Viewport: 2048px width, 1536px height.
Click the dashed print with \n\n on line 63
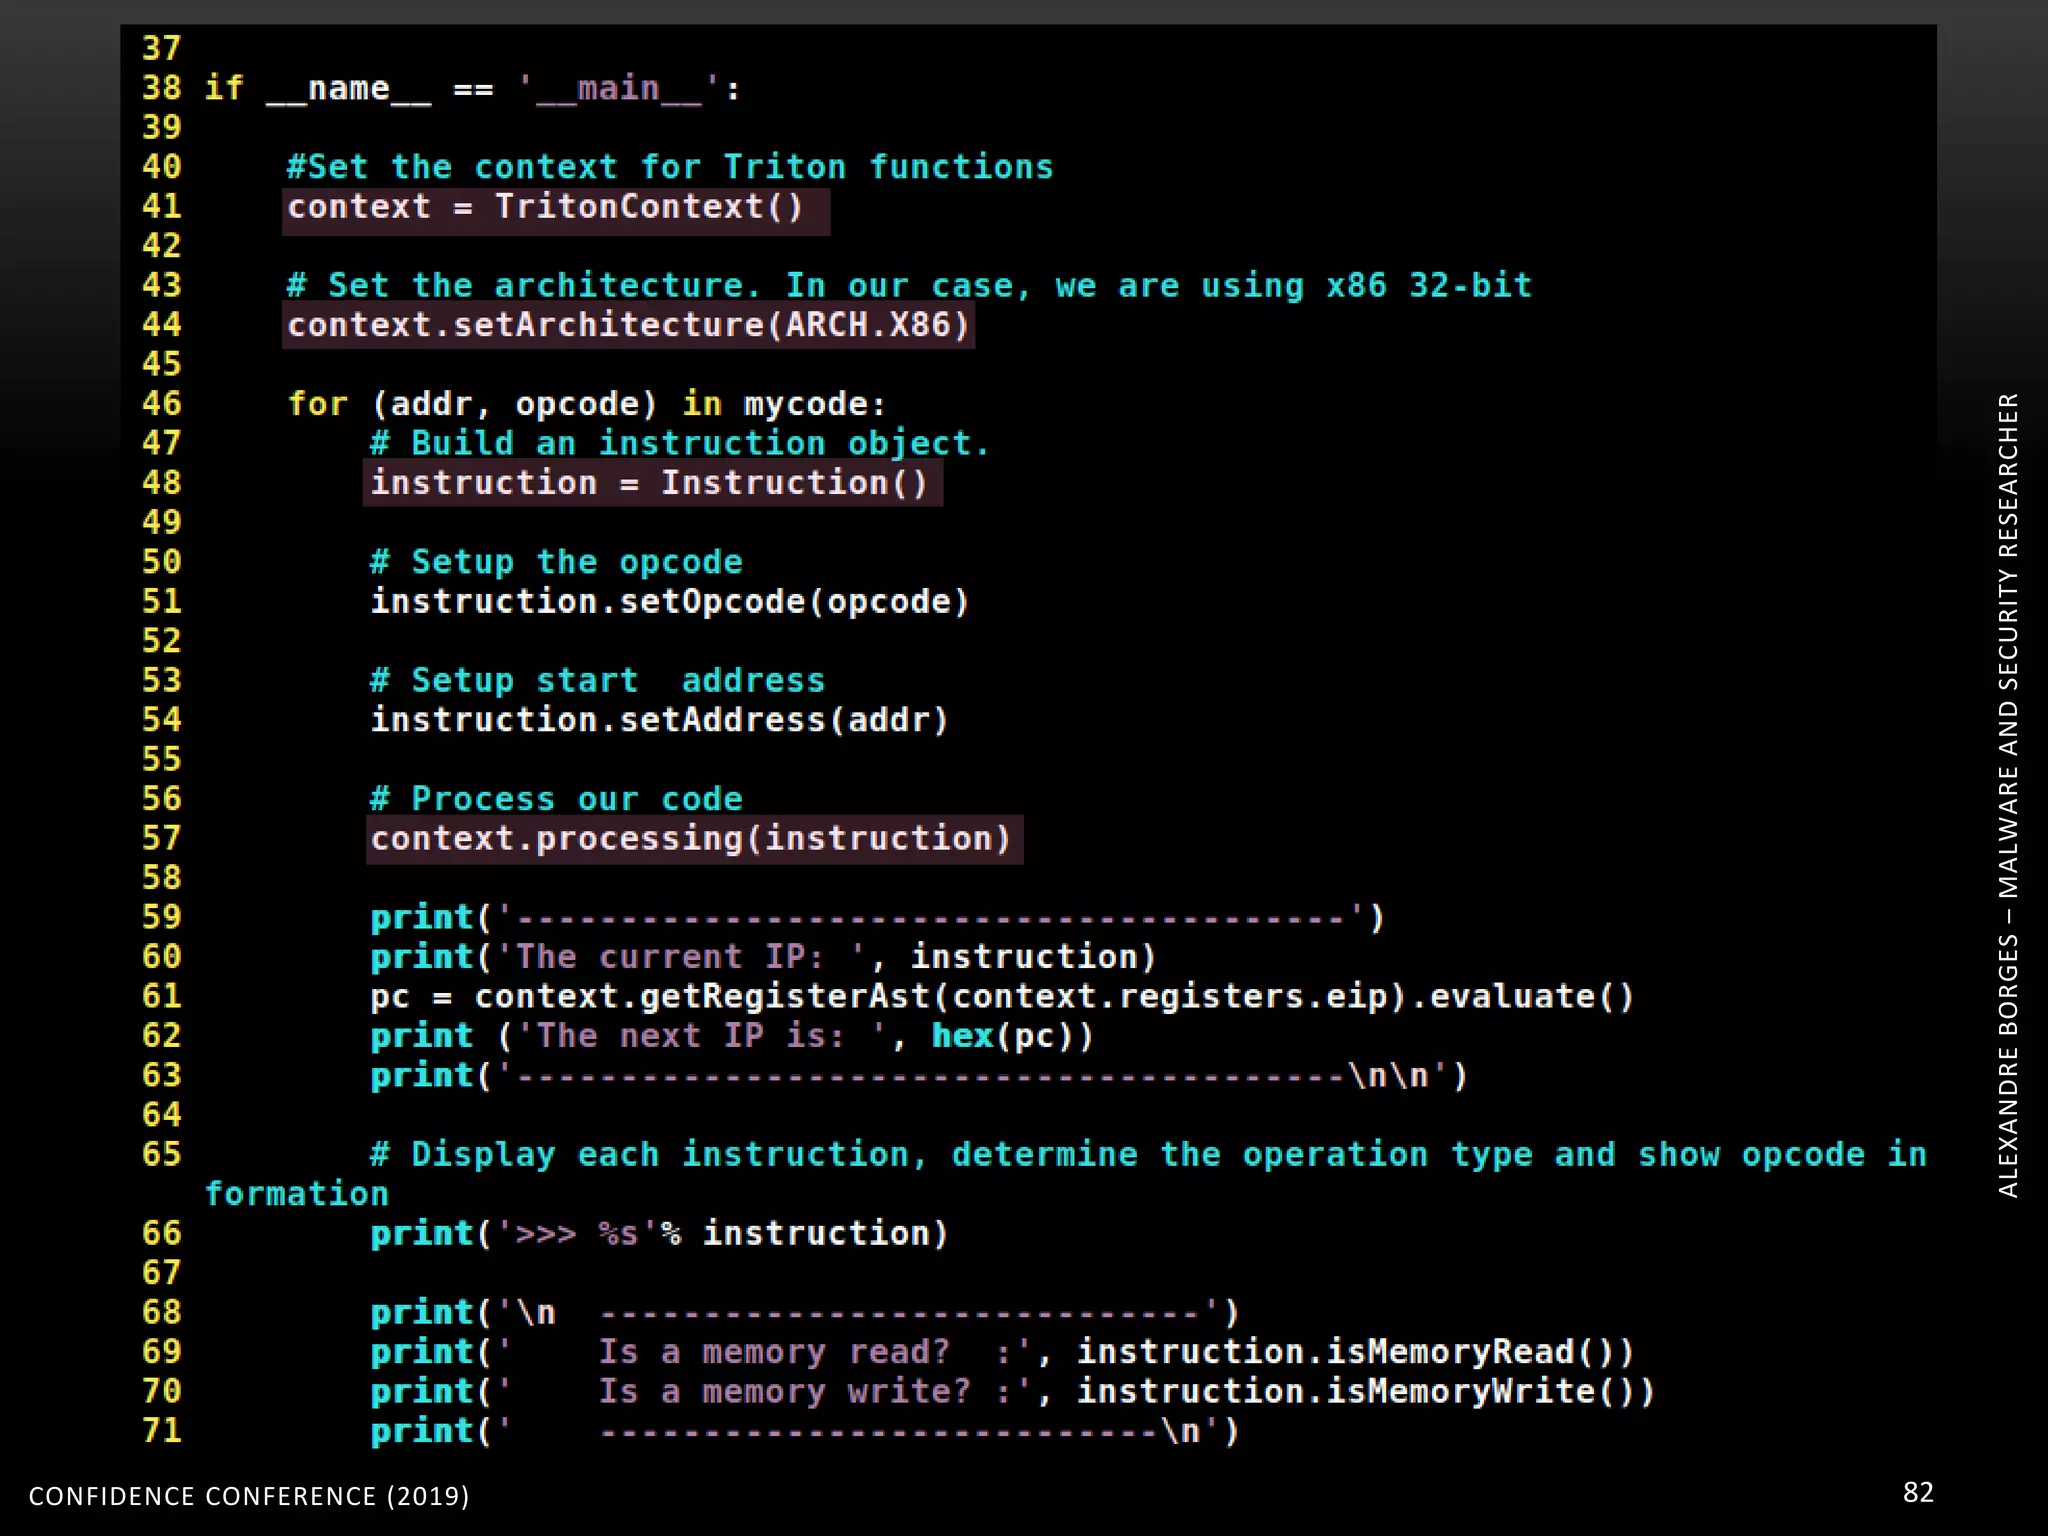tap(919, 1076)
